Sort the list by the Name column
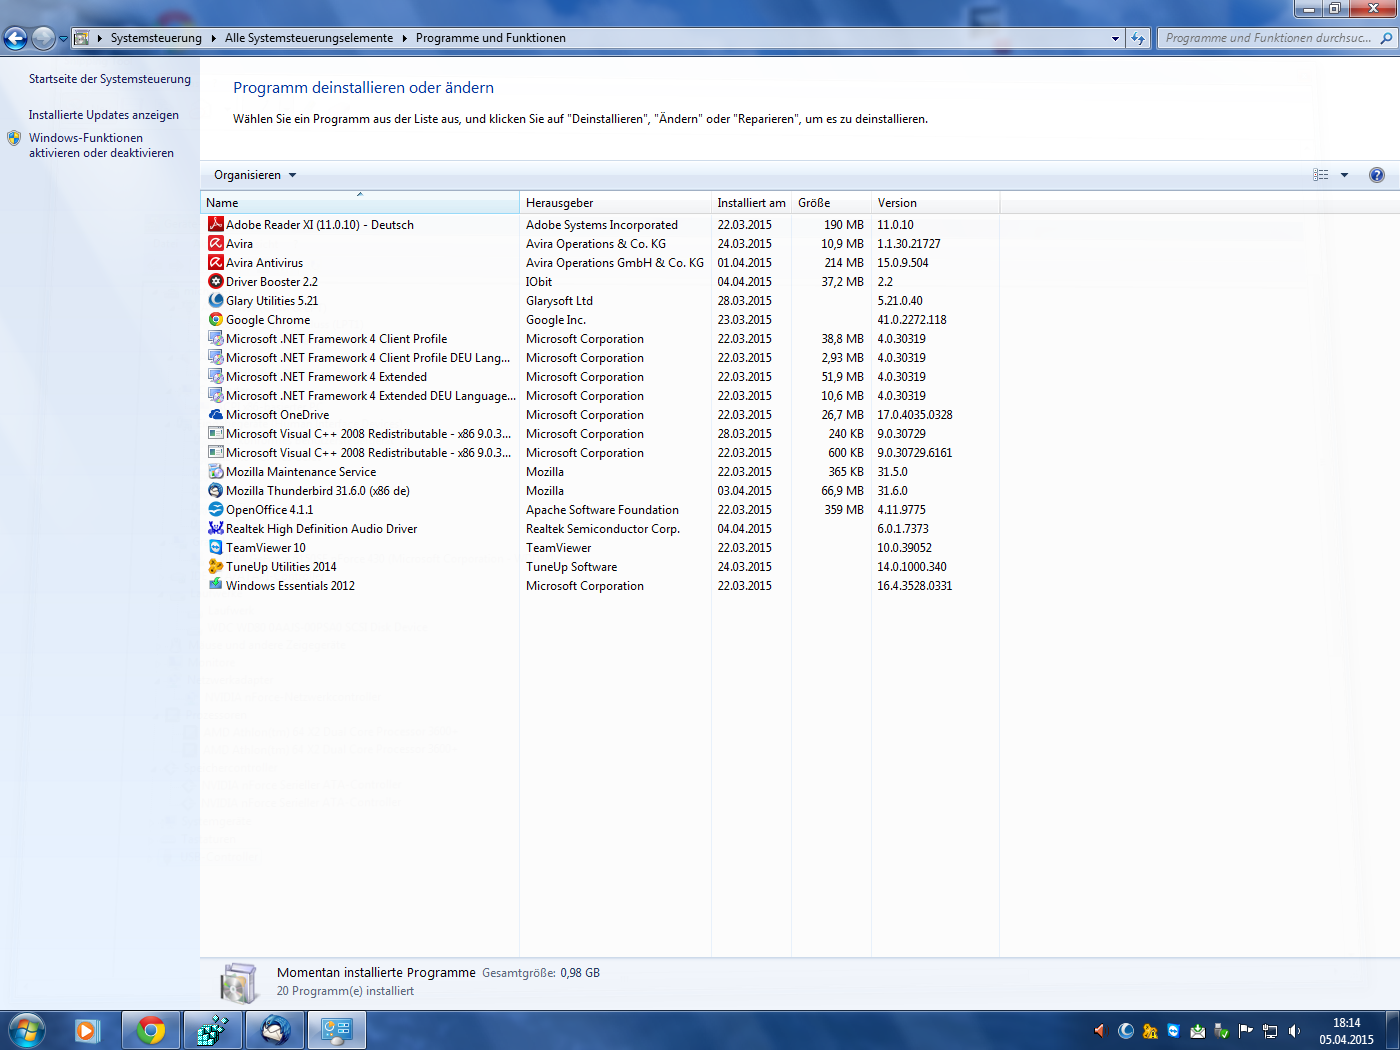 (x=360, y=202)
